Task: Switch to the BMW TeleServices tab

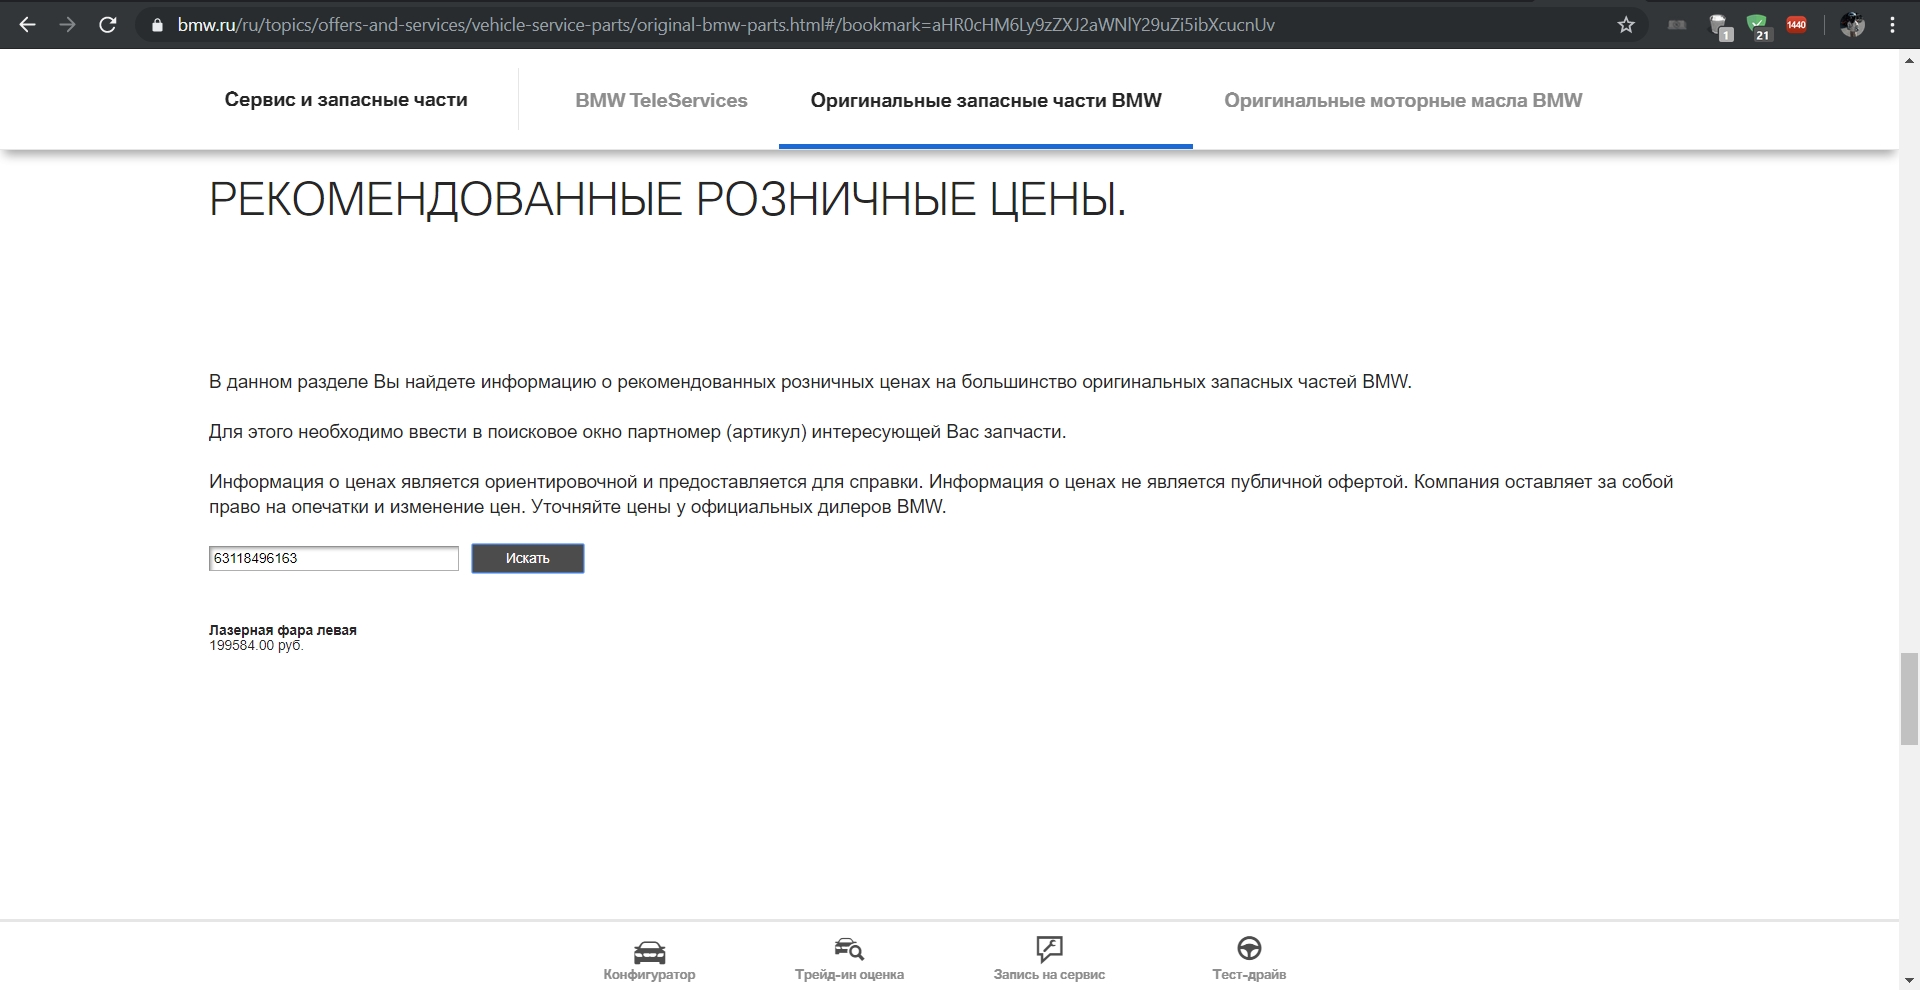Action: click(x=661, y=100)
